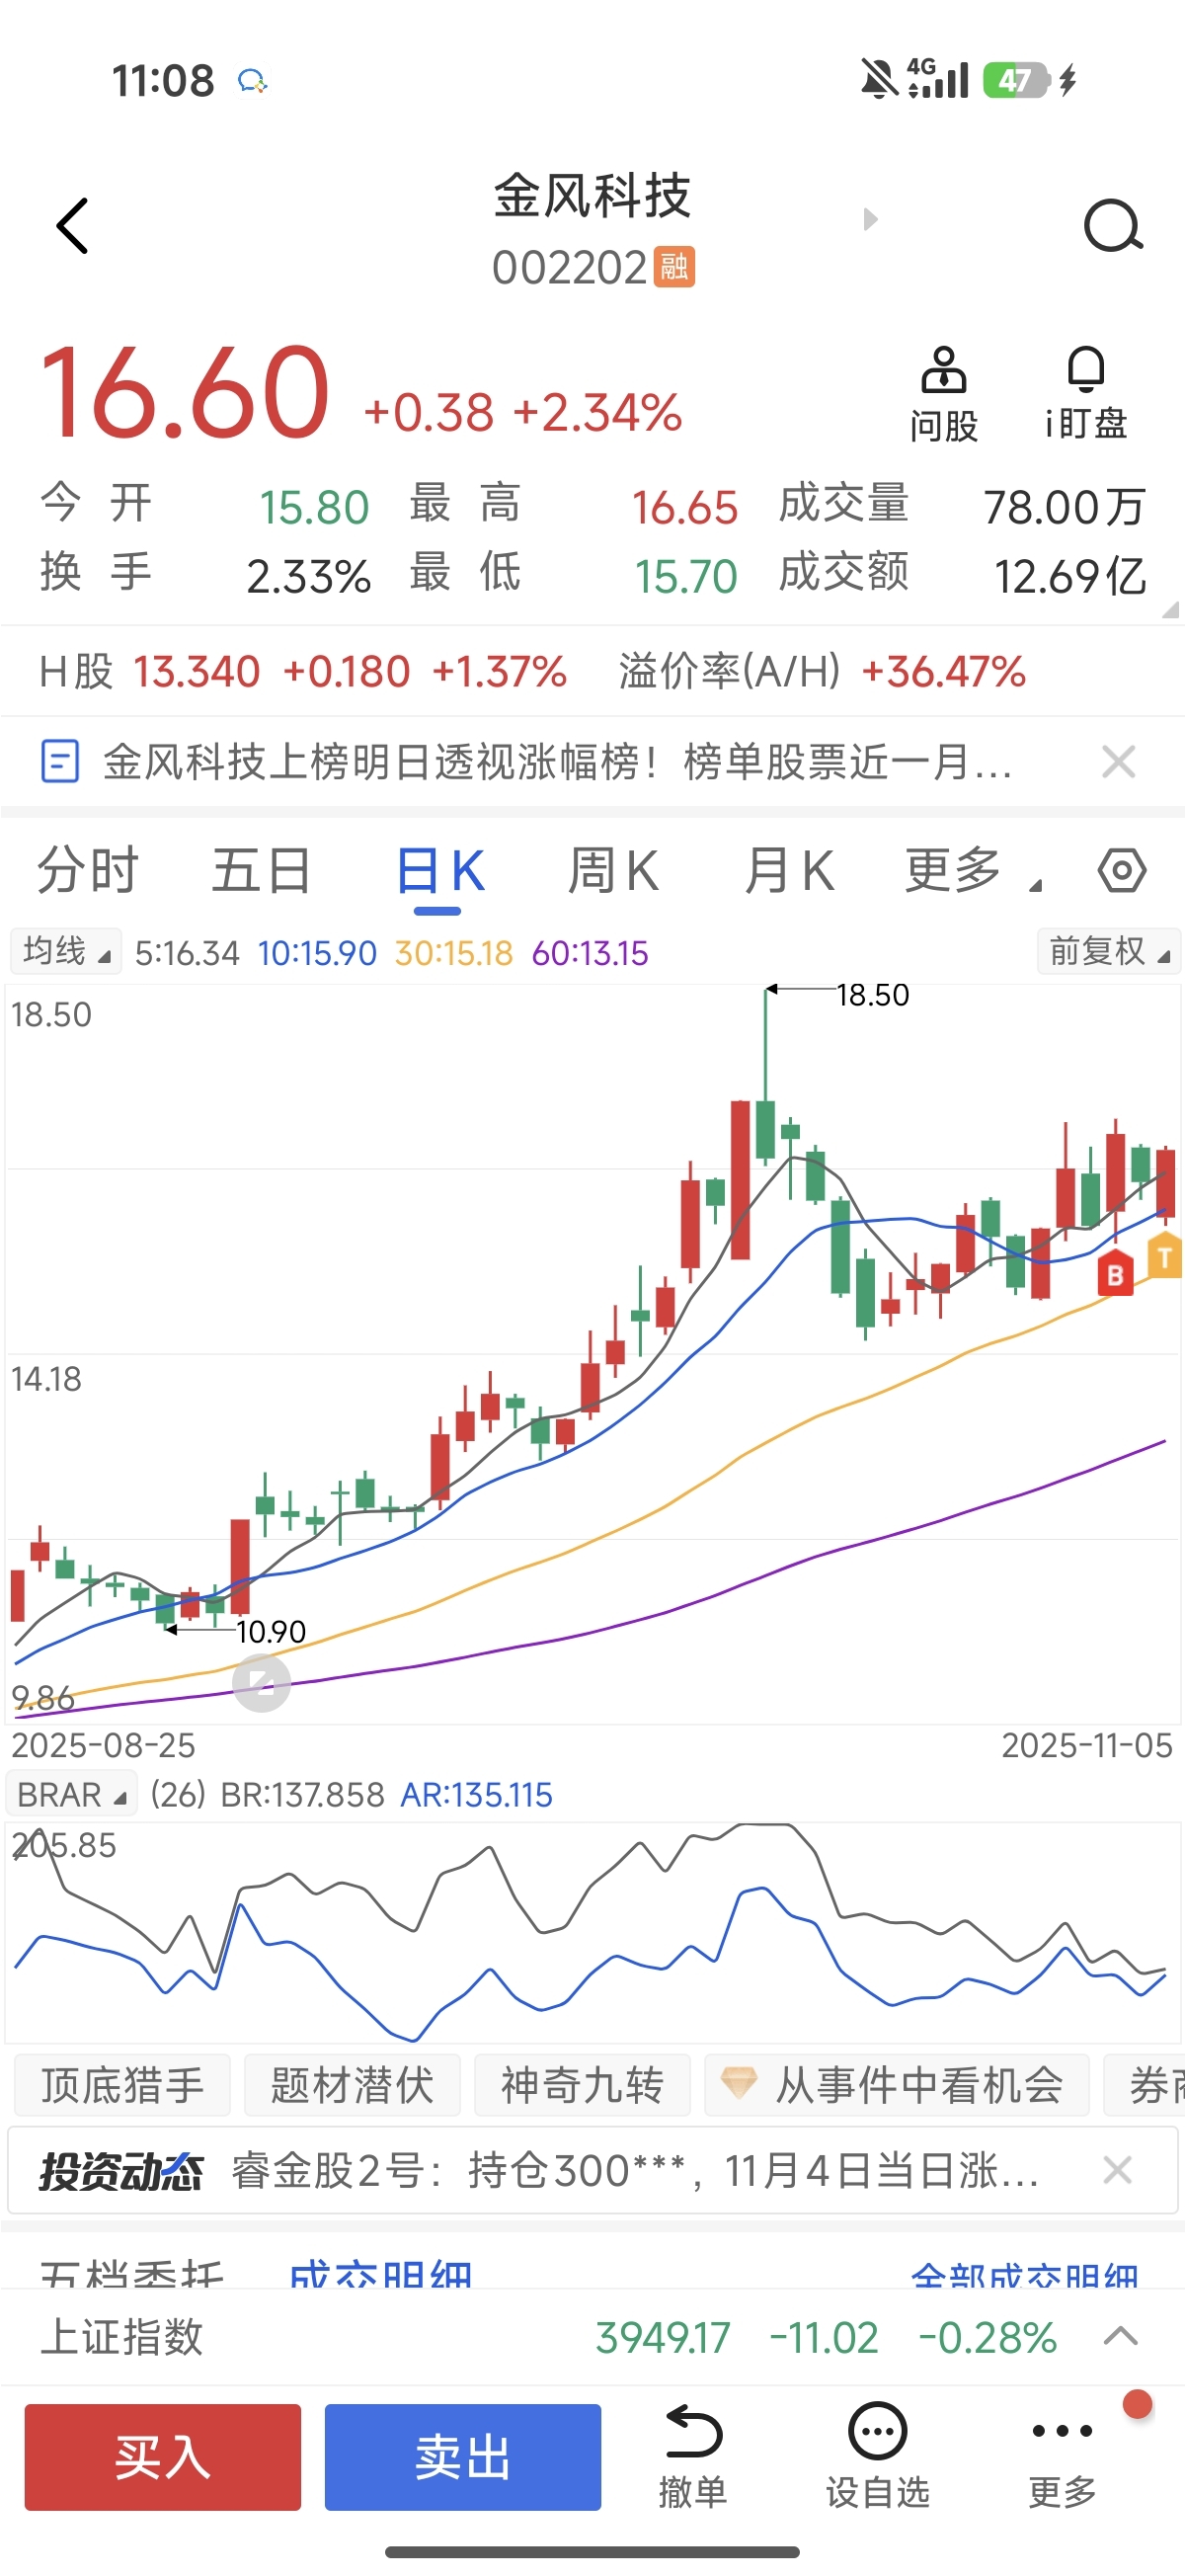Dismiss the 金风科技上榜 news banner
The height and width of the screenshot is (2576, 1185).
click(x=1118, y=762)
